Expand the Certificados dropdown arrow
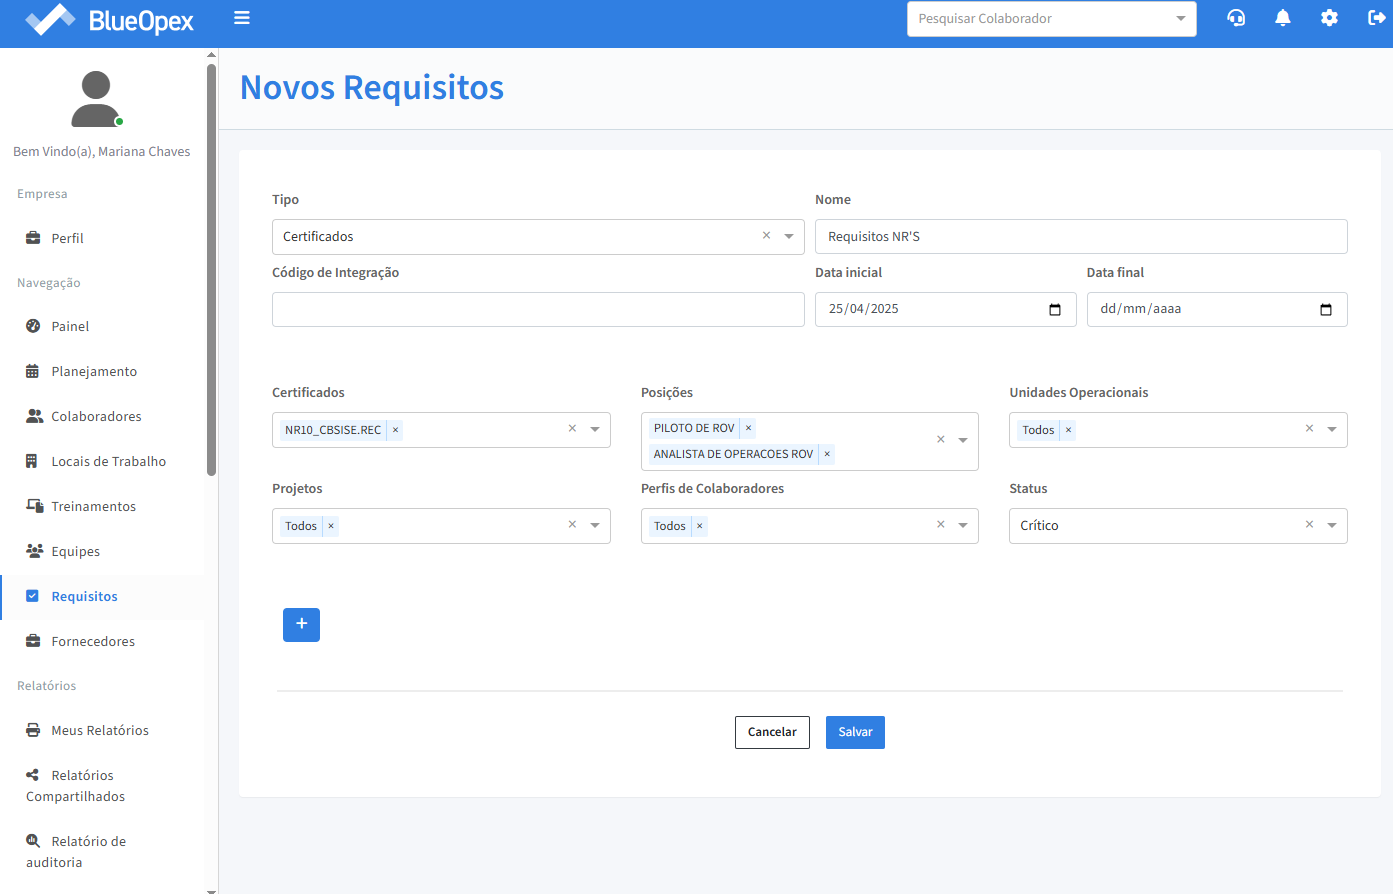Viewport: 1393px width, 894px height. (595, 430)
